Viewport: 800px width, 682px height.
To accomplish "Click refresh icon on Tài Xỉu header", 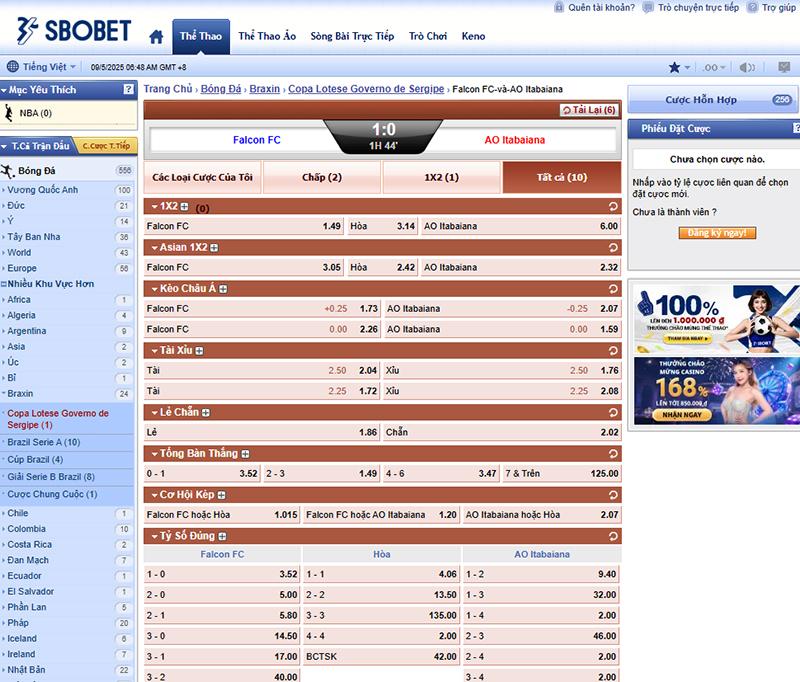I will point(612,350).
